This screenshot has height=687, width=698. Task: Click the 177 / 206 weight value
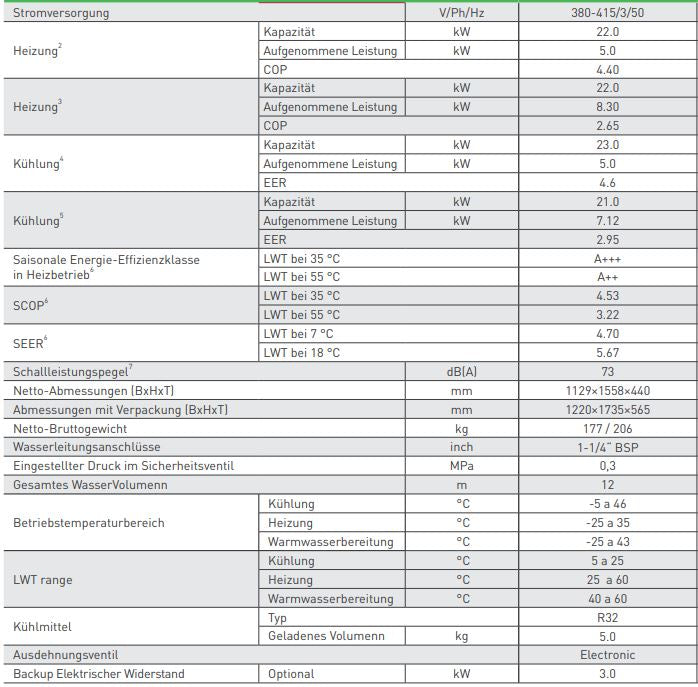607,428
